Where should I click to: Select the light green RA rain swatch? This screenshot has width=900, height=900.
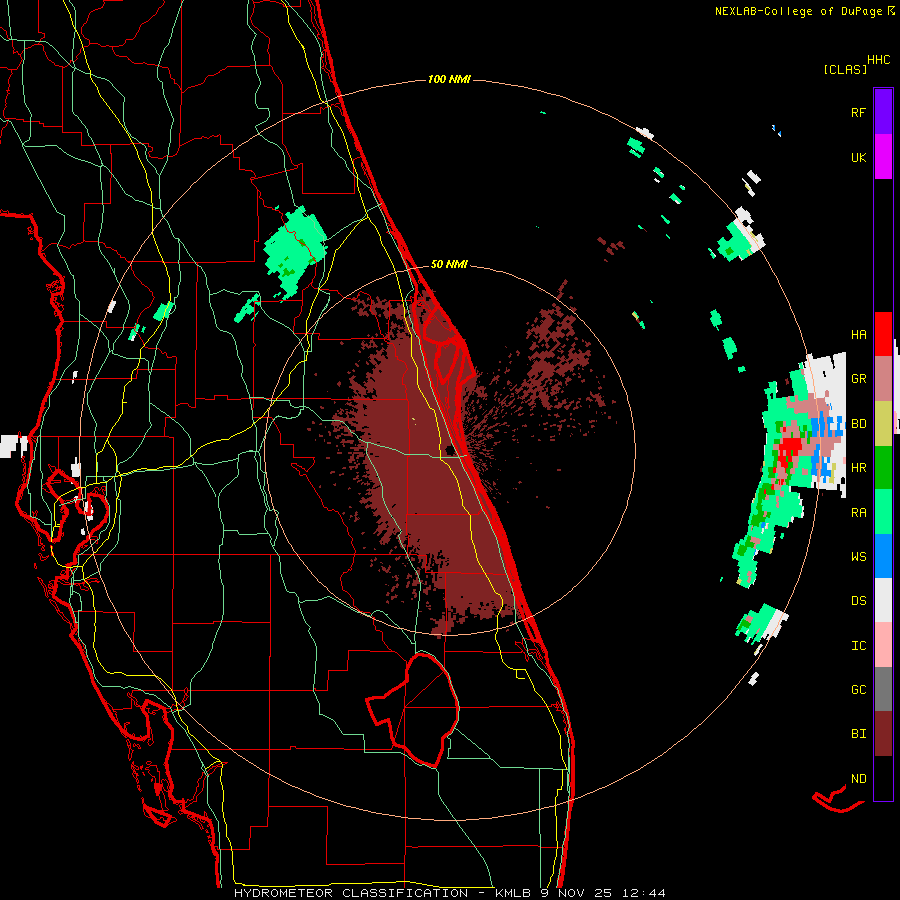[883, 512]
